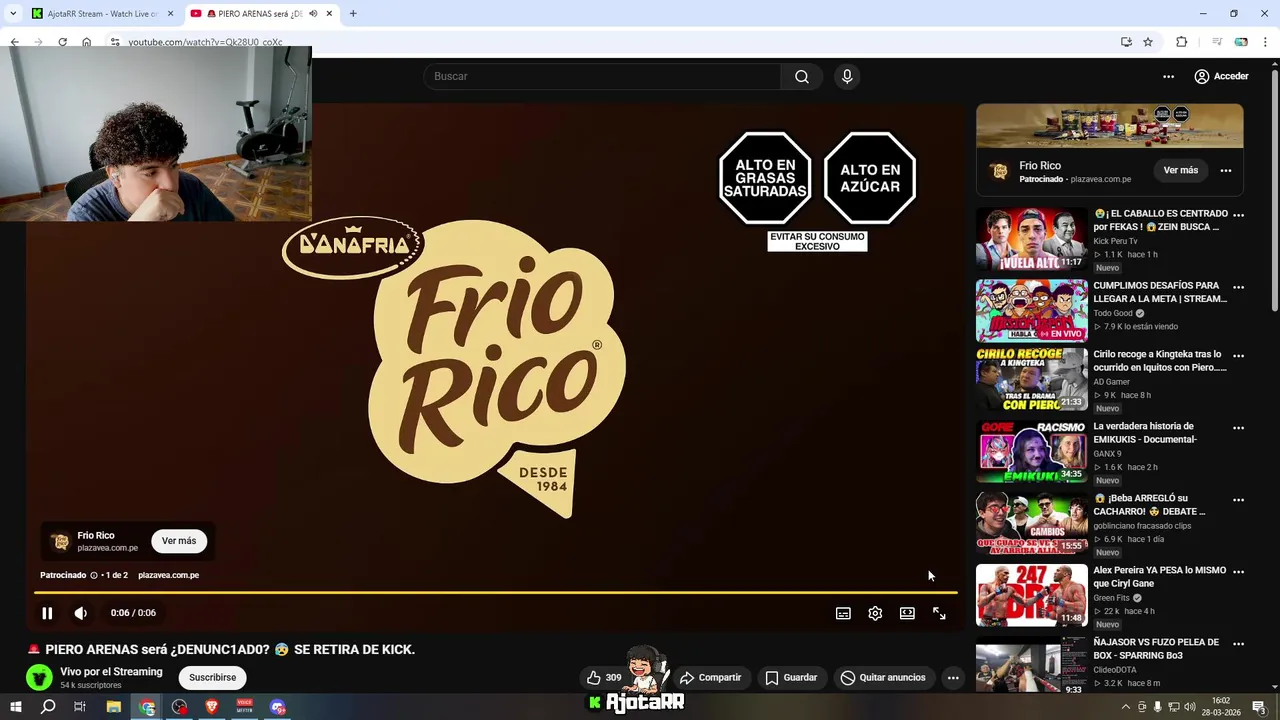Open Cirilo recoge a Kingteka thumbnail

pos(1031,380)
